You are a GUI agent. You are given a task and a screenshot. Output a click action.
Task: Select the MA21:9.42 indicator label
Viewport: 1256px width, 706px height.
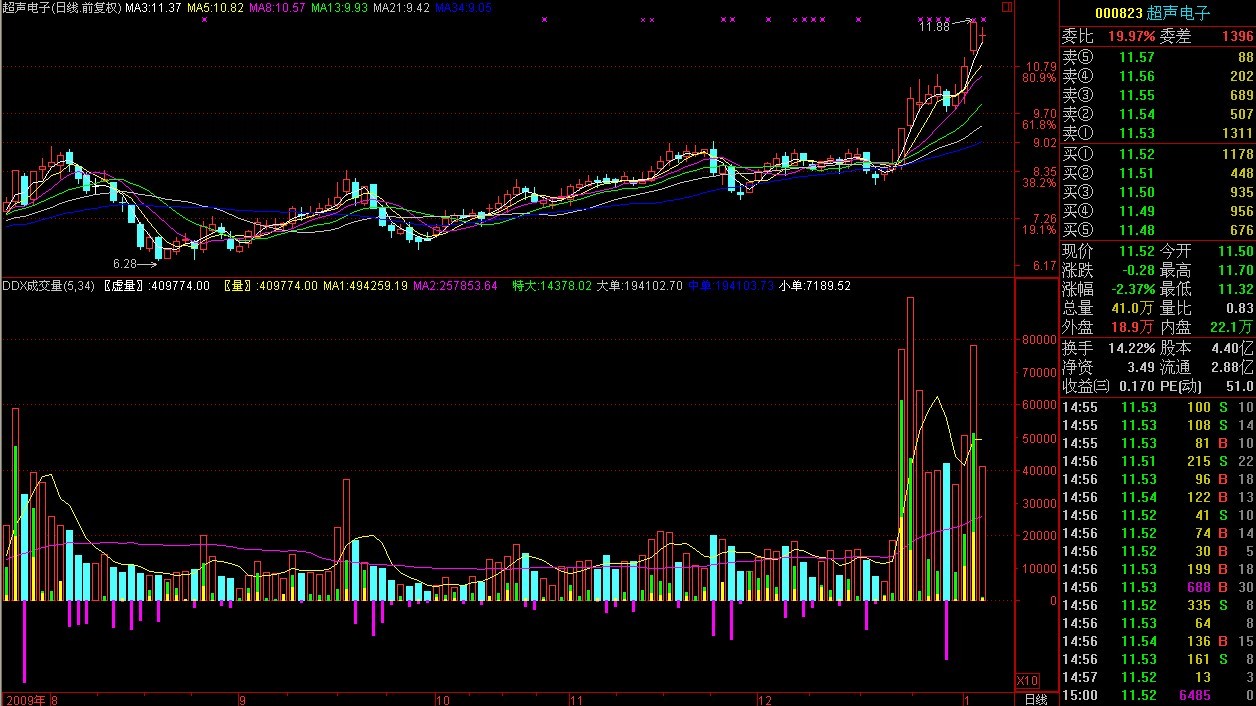coord(402,8)
